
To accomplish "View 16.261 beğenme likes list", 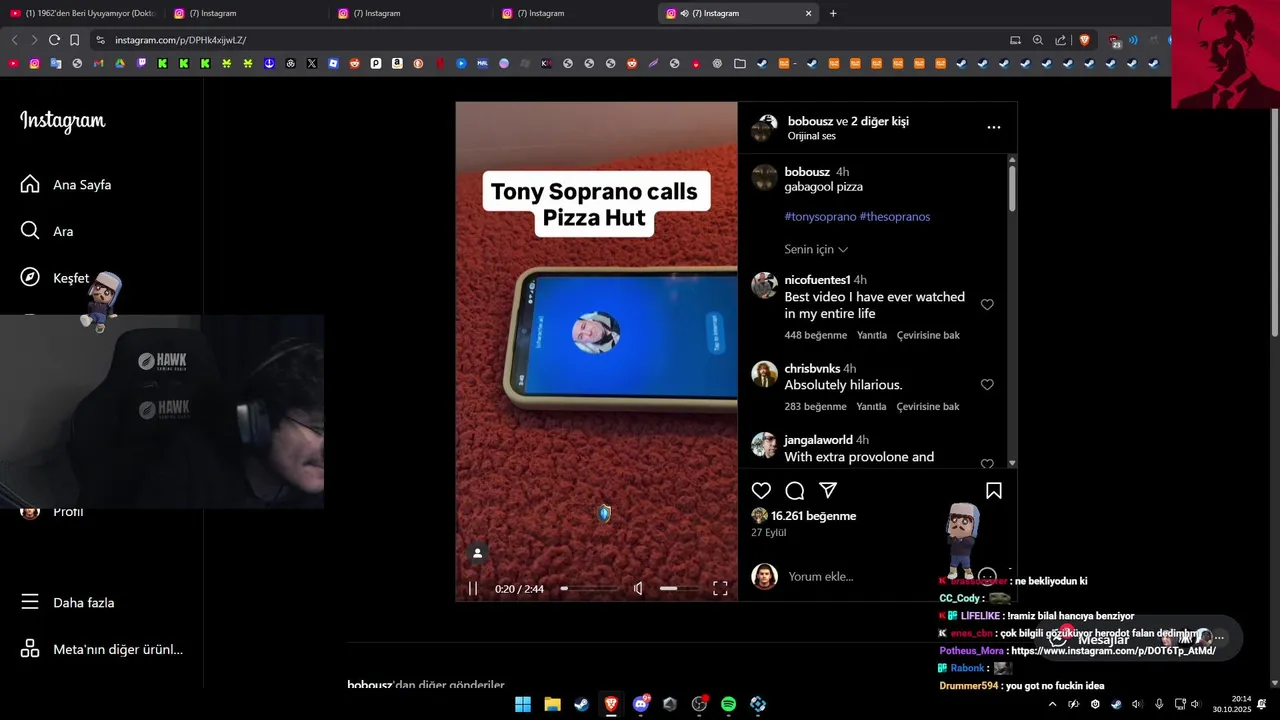I will pos(814,516).
